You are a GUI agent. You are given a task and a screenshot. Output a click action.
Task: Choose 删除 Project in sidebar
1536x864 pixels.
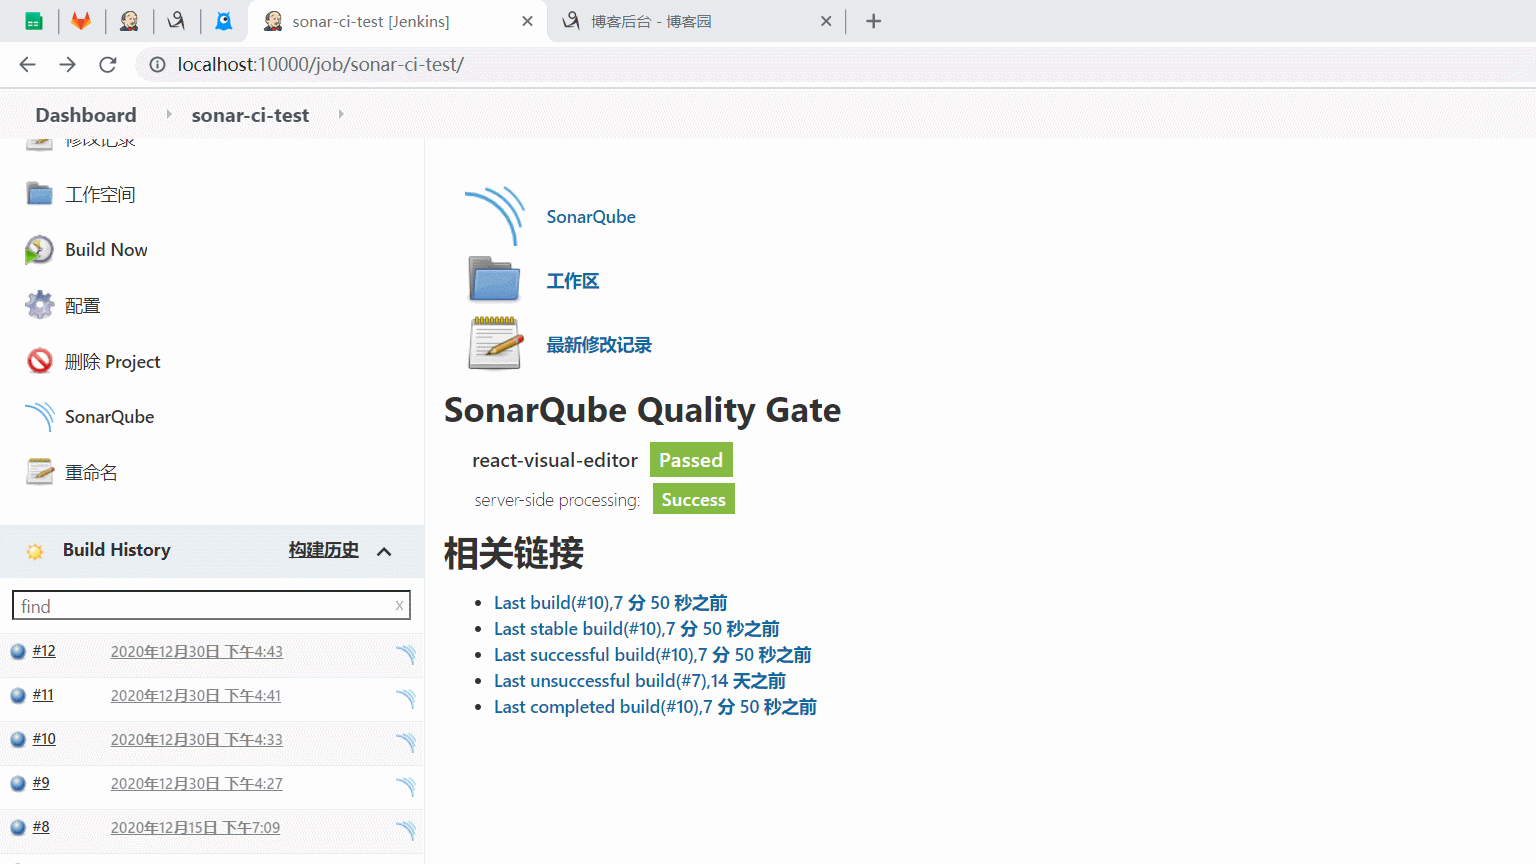(x=112, y=362)
